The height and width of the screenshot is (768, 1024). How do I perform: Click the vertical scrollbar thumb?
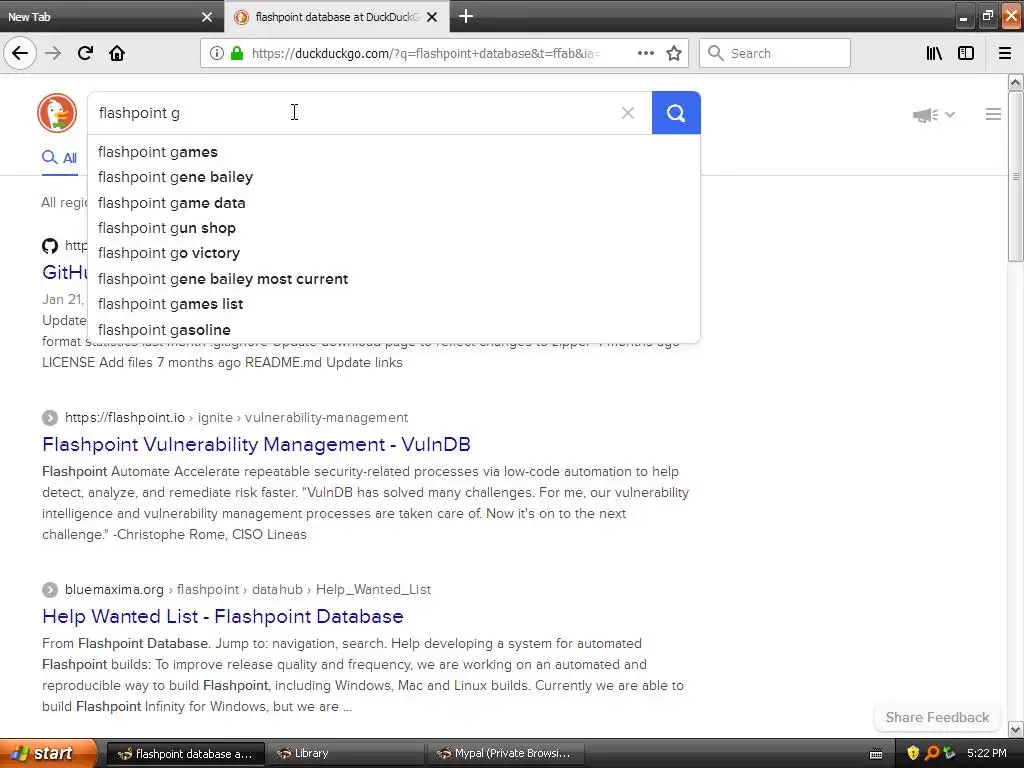click(x=1015, y=176)
